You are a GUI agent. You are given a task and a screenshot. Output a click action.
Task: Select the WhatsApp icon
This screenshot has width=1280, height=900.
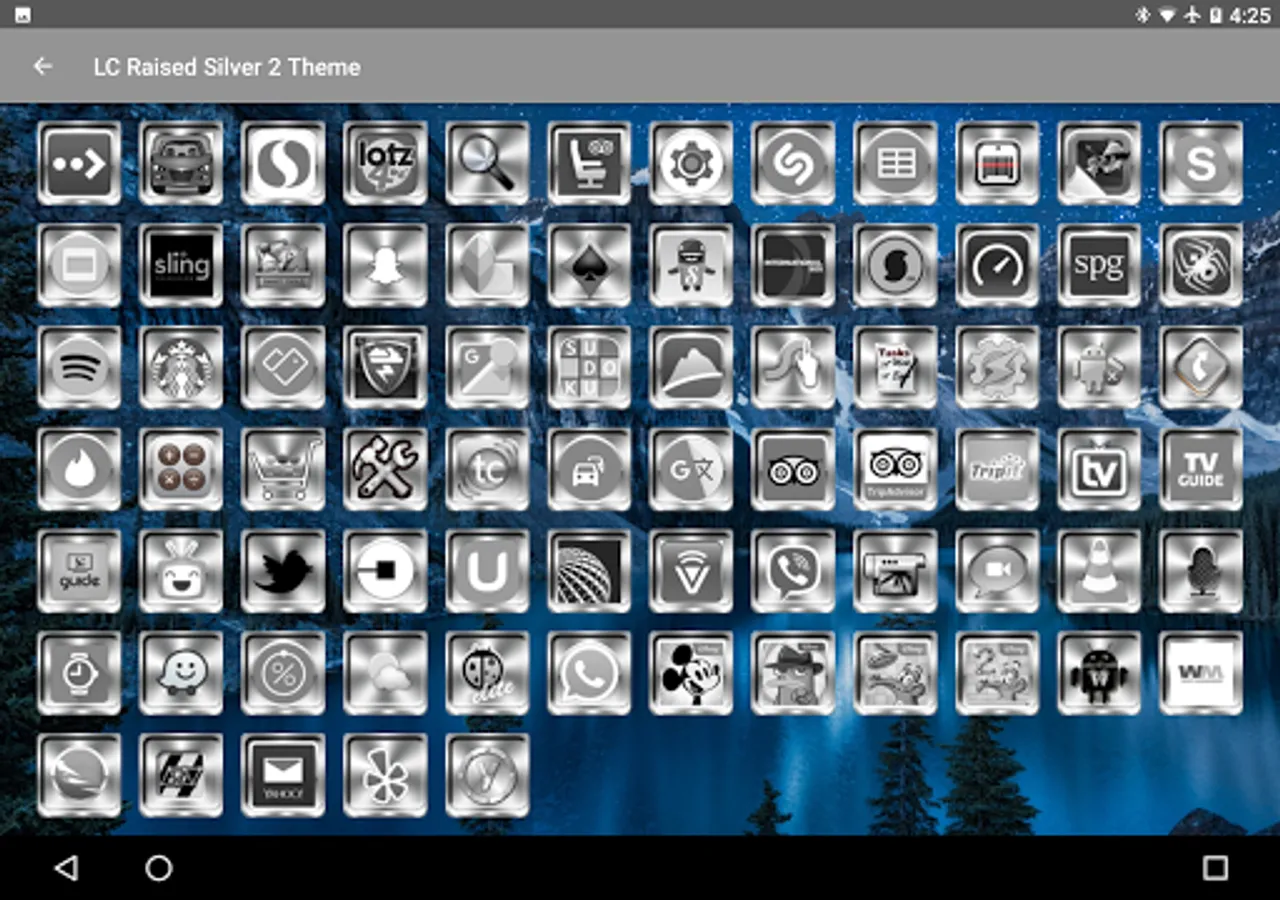tap(589, 673)
